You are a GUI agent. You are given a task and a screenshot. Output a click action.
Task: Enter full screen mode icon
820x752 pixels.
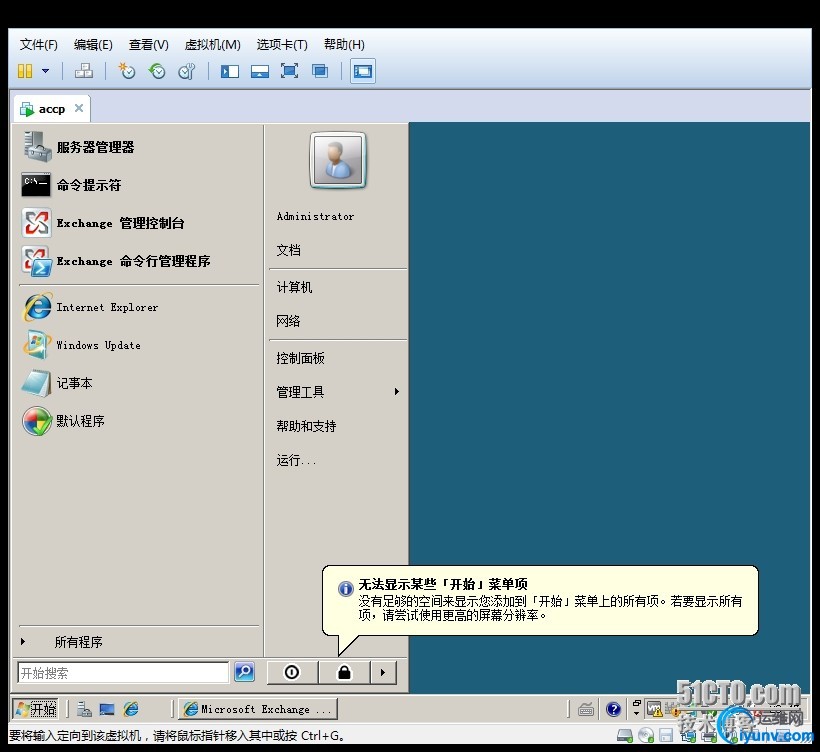click(x=289, y=71)
